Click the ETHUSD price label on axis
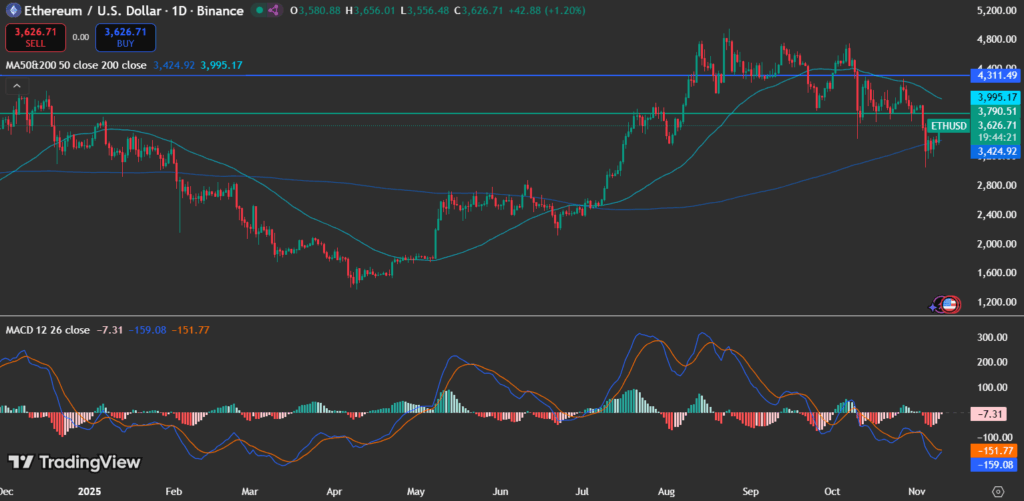This screenshot has width=1024, height=501. tap(948, 125)
